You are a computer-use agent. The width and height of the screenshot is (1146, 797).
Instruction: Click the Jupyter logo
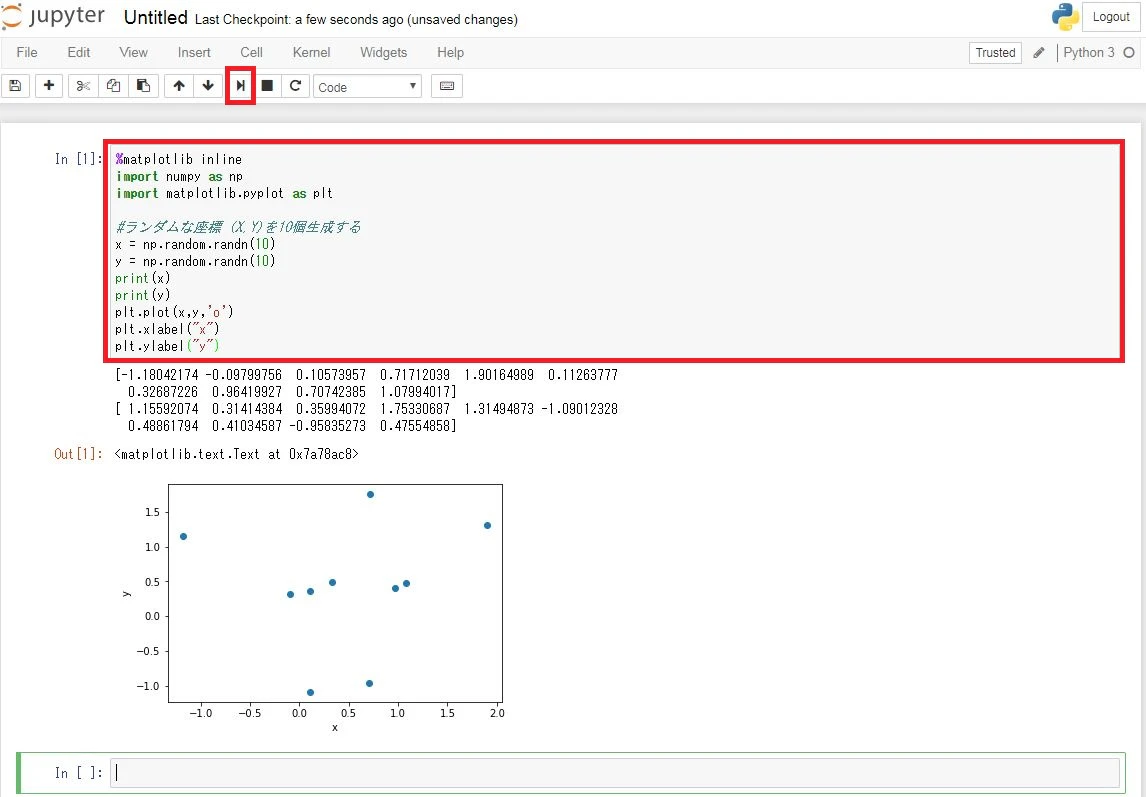coord(53,18)
